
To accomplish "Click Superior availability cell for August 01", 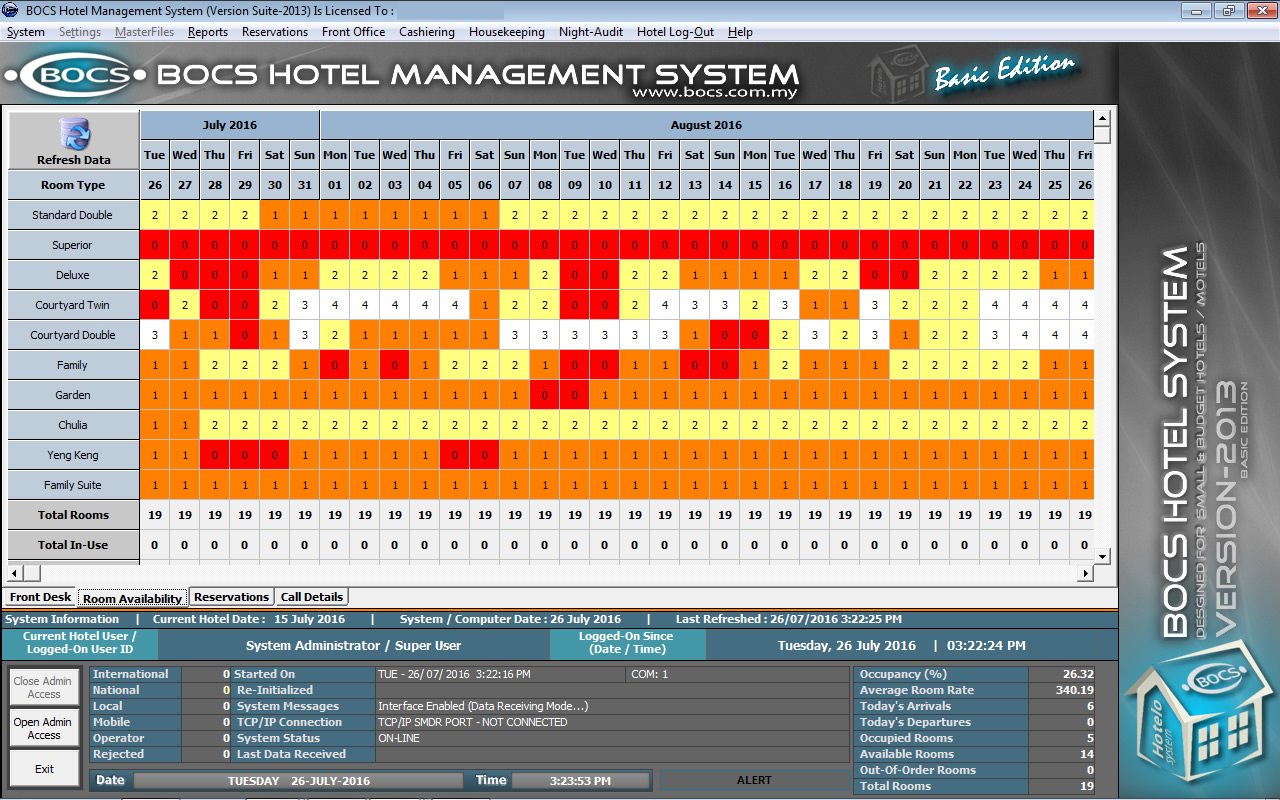I will tap(335, 245).
